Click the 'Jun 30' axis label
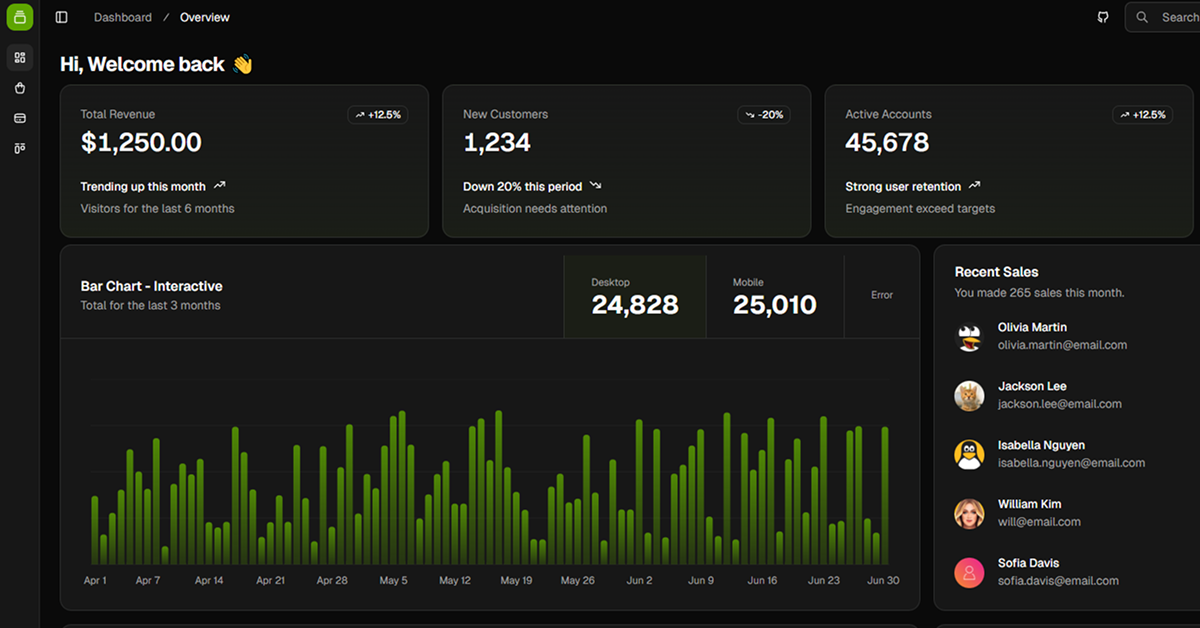1200x628 pixels. pos(882,581)
